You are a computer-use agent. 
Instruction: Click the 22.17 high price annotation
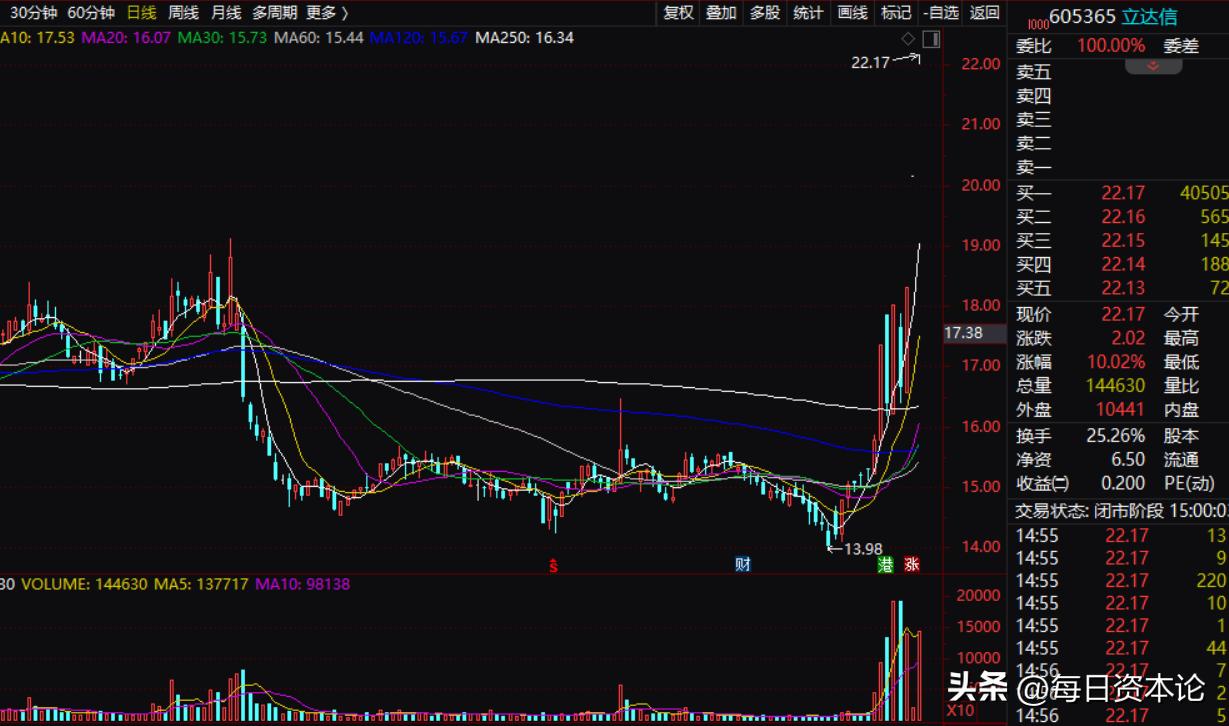click(x=870, y=62)
